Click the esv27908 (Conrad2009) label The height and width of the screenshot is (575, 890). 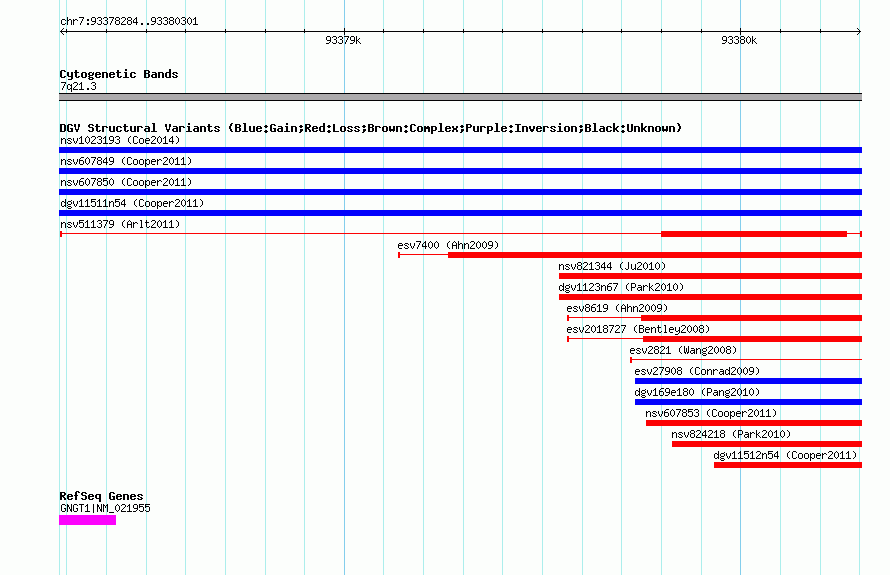point(697,371)
